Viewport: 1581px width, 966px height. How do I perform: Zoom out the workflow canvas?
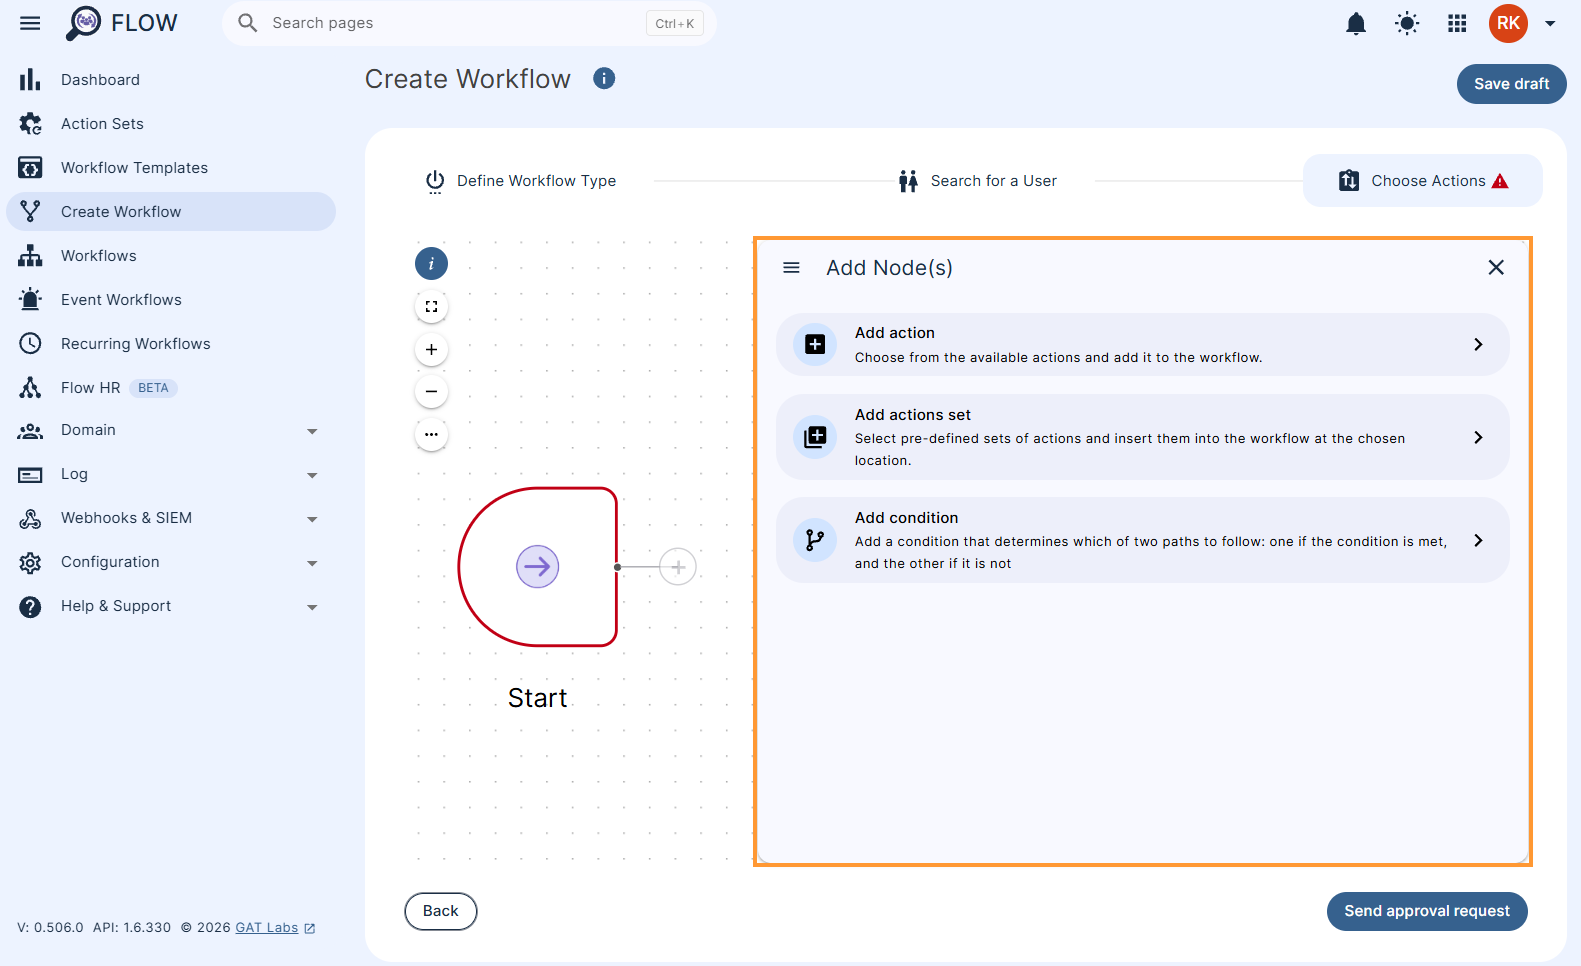click(431, 391)
